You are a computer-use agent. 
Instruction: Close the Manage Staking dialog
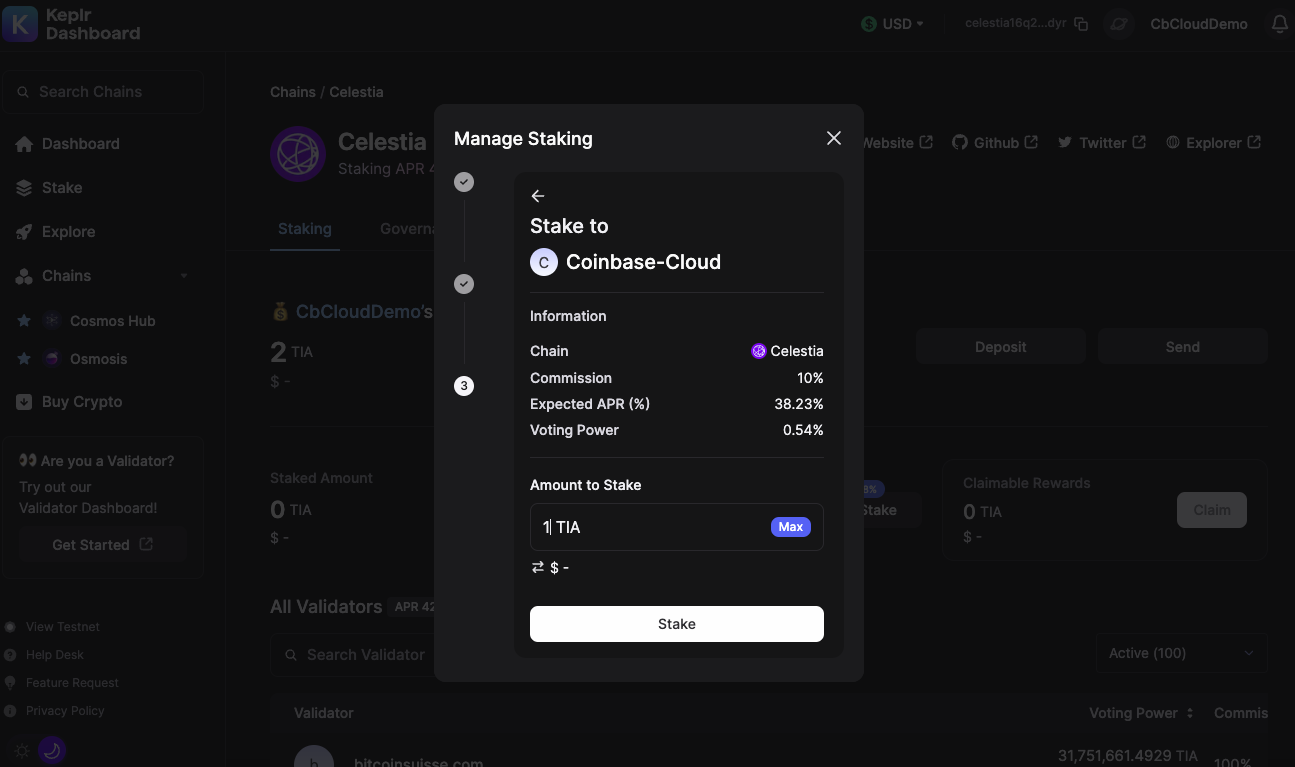(x=833, y=138)
